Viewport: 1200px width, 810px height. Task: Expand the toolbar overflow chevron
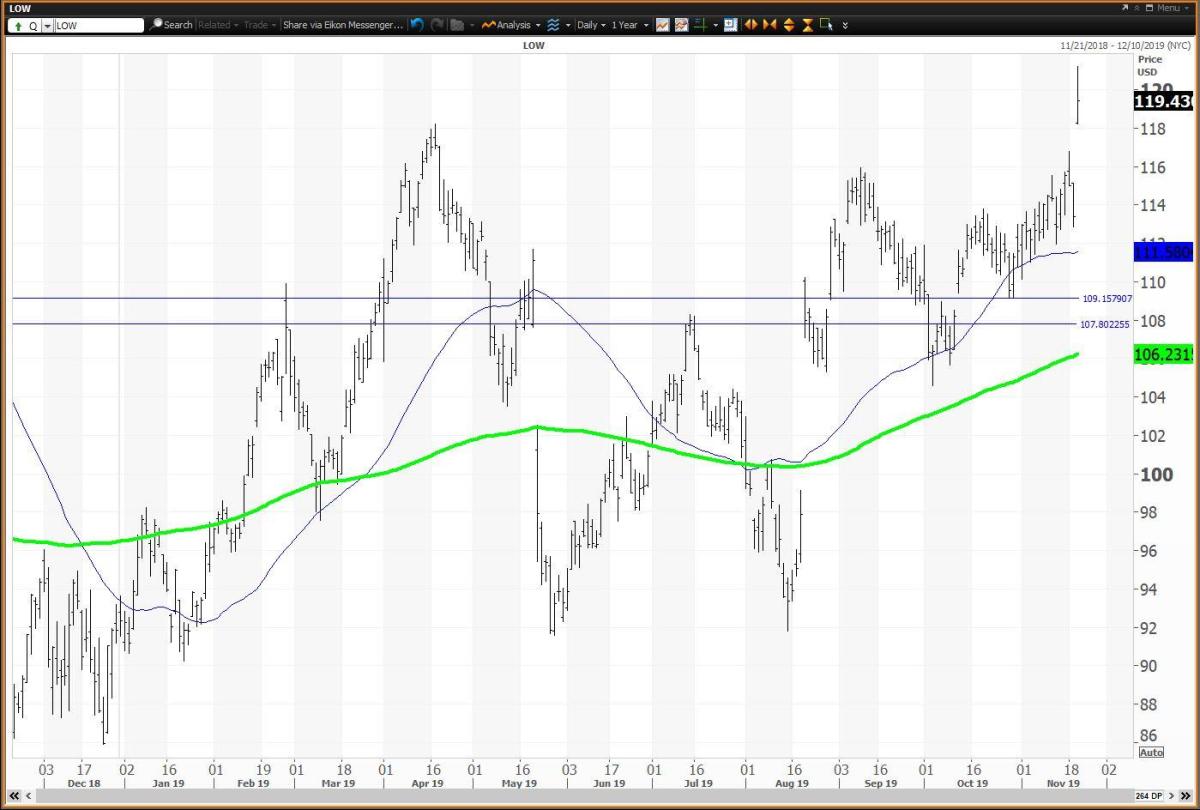tap(845, 26)
